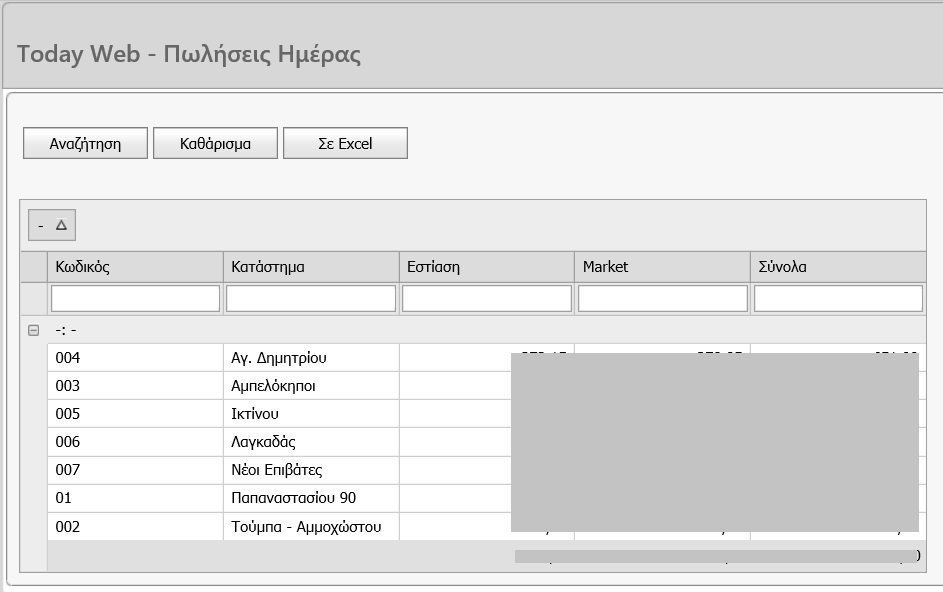Focus the filter box under Εστίαση
Screen dimensions: 943x592
[487, 298]
